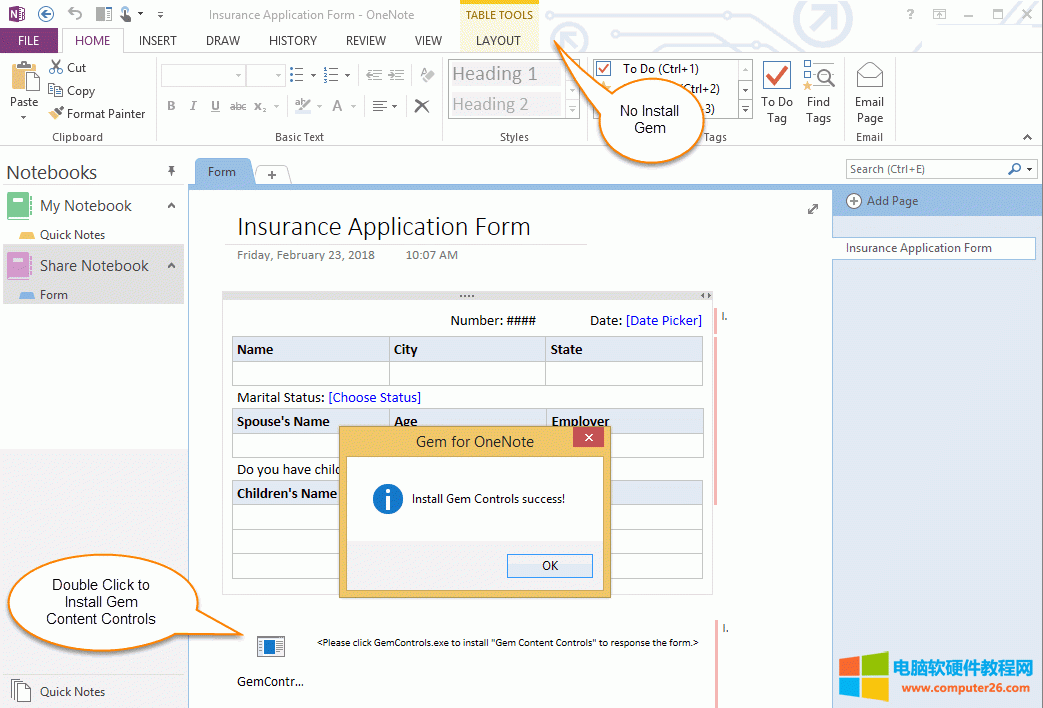This screenshot has width=1043, height=708.
Task: Click the To Do Tag icon
Action: (x=776, y=78)
